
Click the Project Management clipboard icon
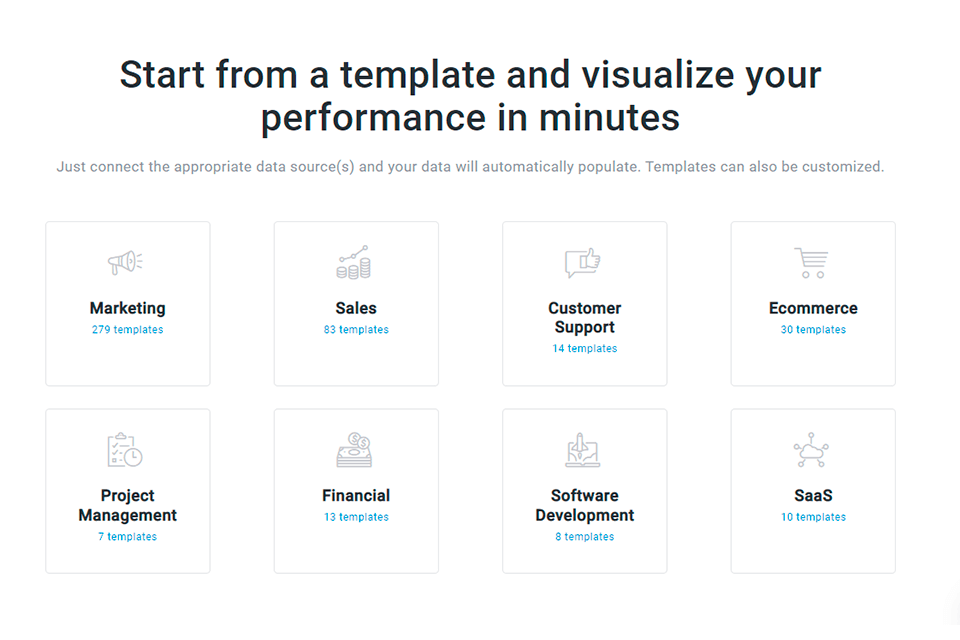(x=125, y=450)
